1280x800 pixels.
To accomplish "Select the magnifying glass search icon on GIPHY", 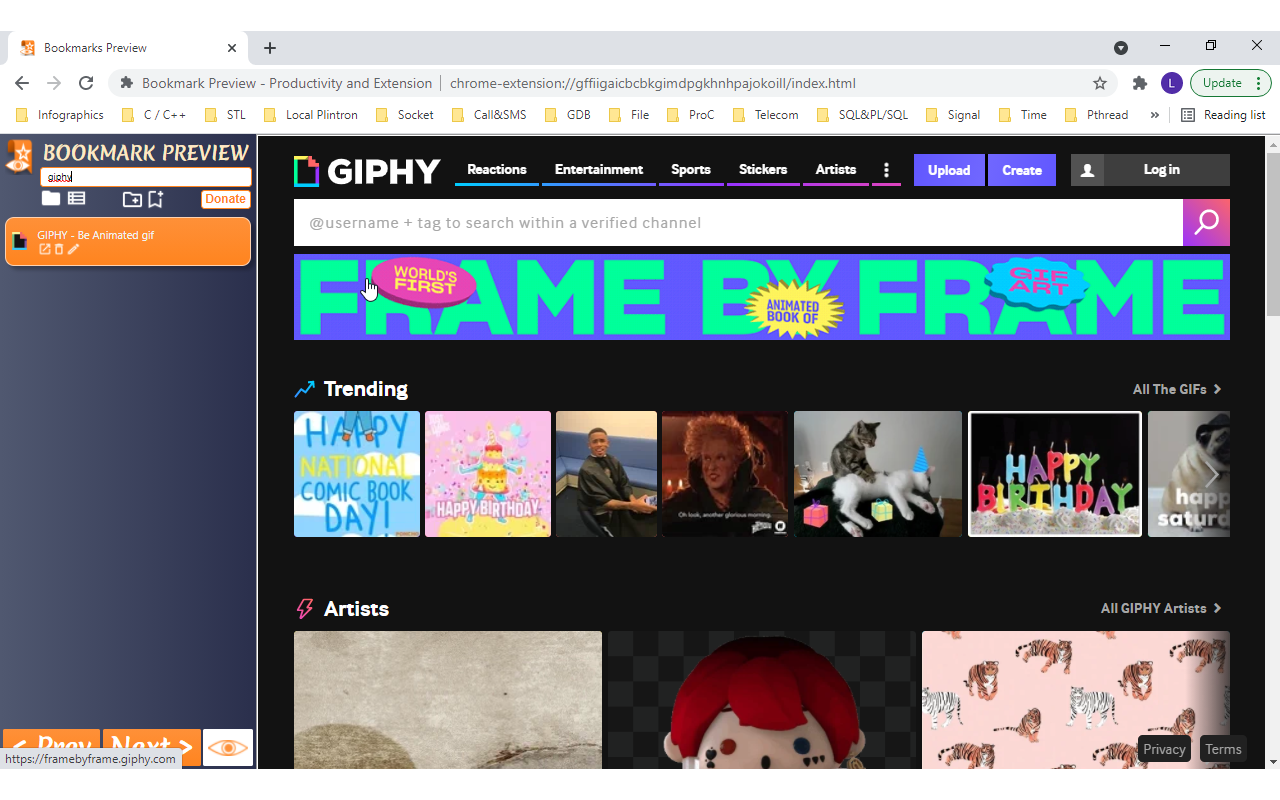I will point(1206,222).
